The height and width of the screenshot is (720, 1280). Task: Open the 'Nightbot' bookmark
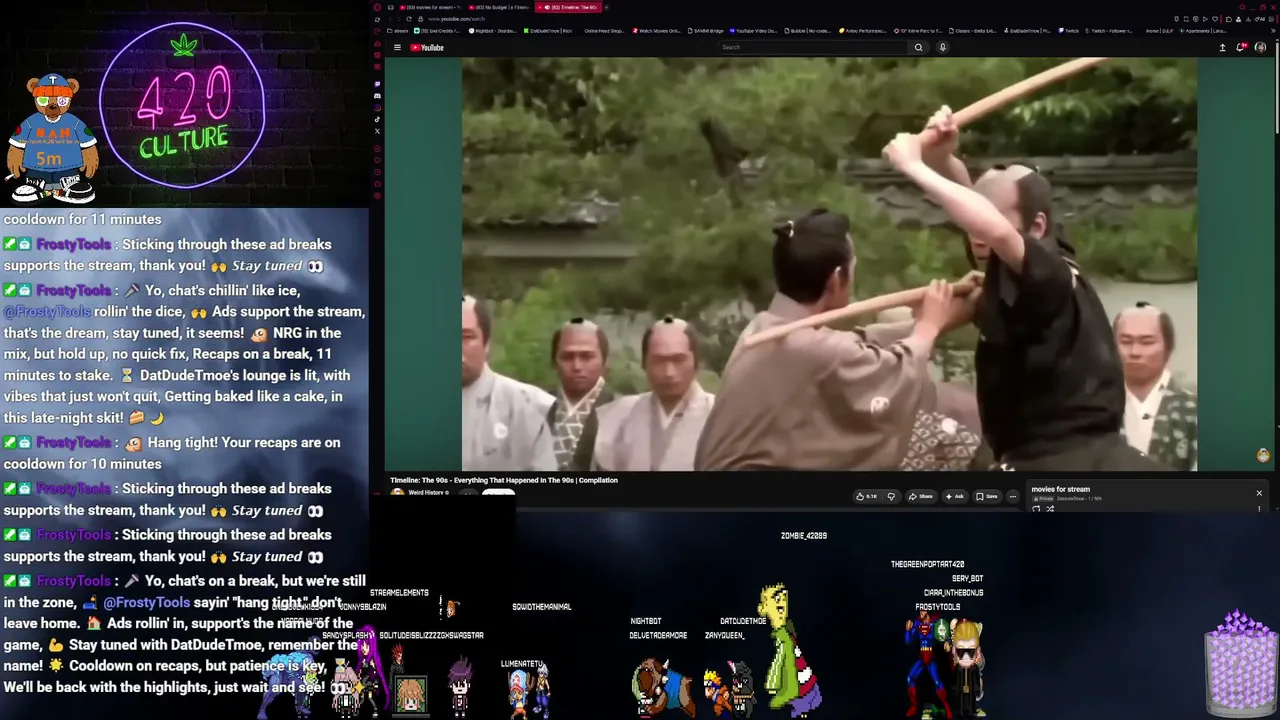[494, 31]
